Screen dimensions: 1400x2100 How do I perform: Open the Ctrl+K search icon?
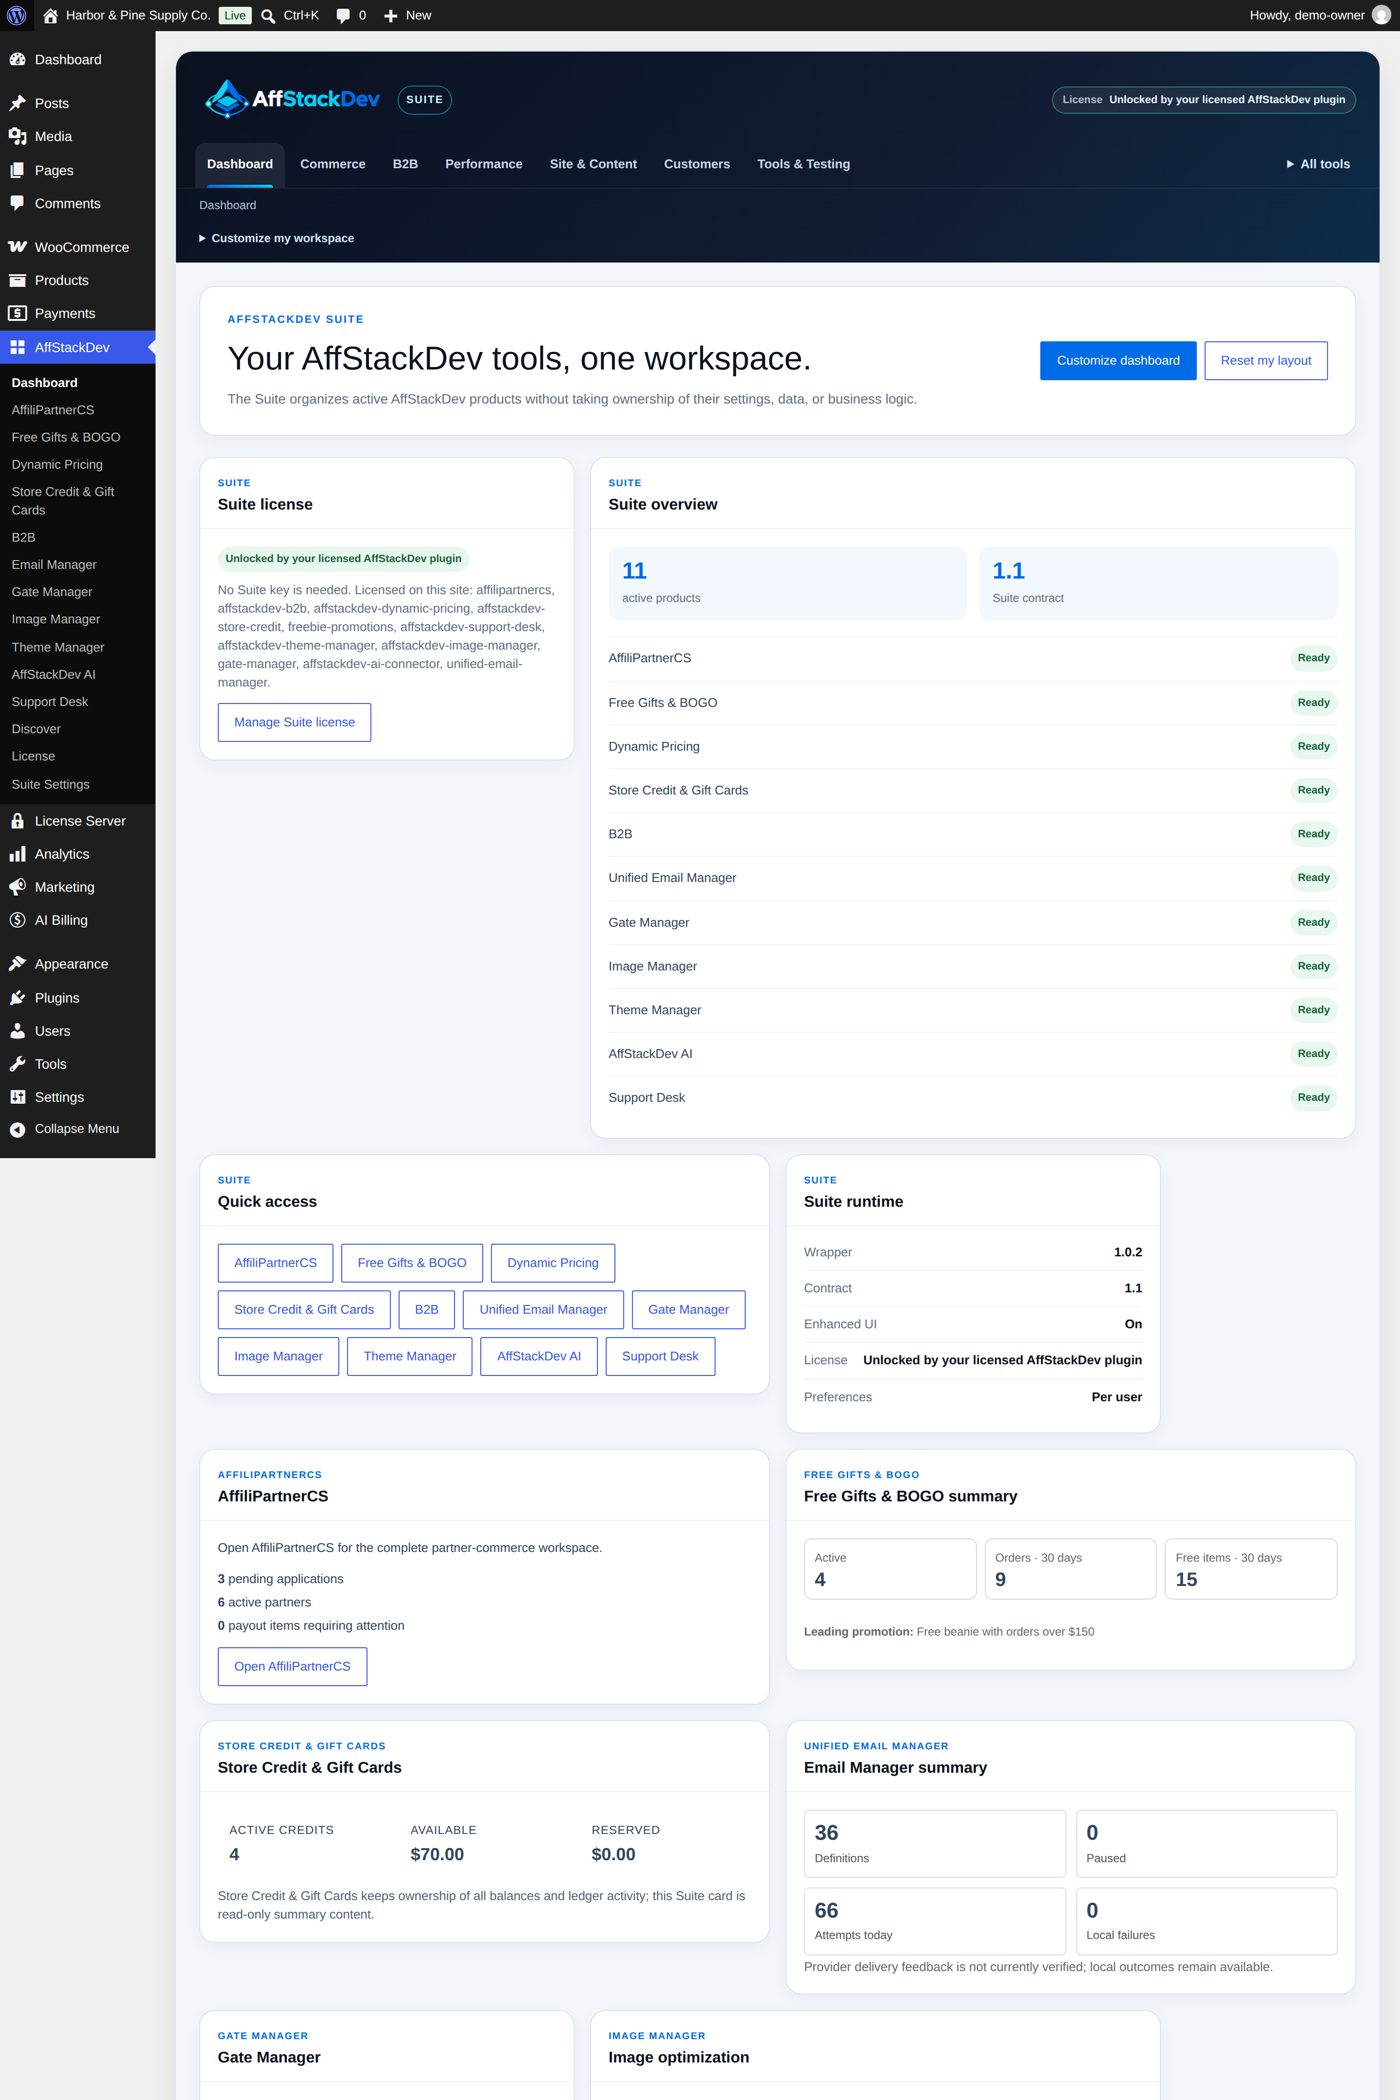pos(268,15)
